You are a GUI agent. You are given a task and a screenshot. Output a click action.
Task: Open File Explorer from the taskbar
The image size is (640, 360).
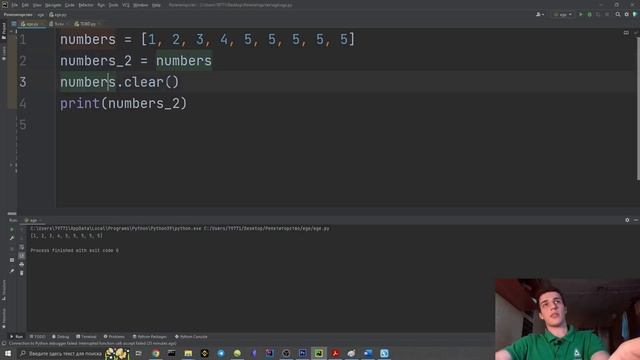[188, 353]
